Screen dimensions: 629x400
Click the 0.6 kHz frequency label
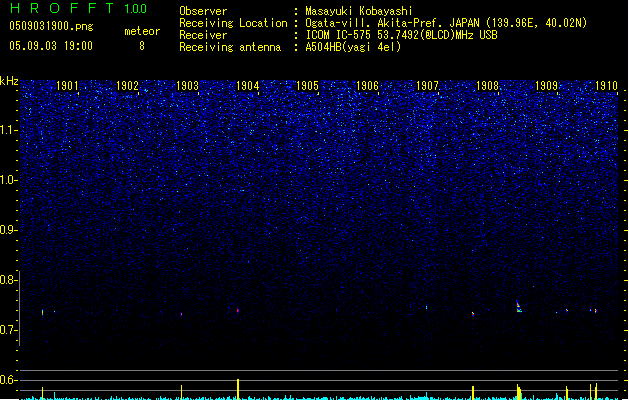[x=9, y=380]
